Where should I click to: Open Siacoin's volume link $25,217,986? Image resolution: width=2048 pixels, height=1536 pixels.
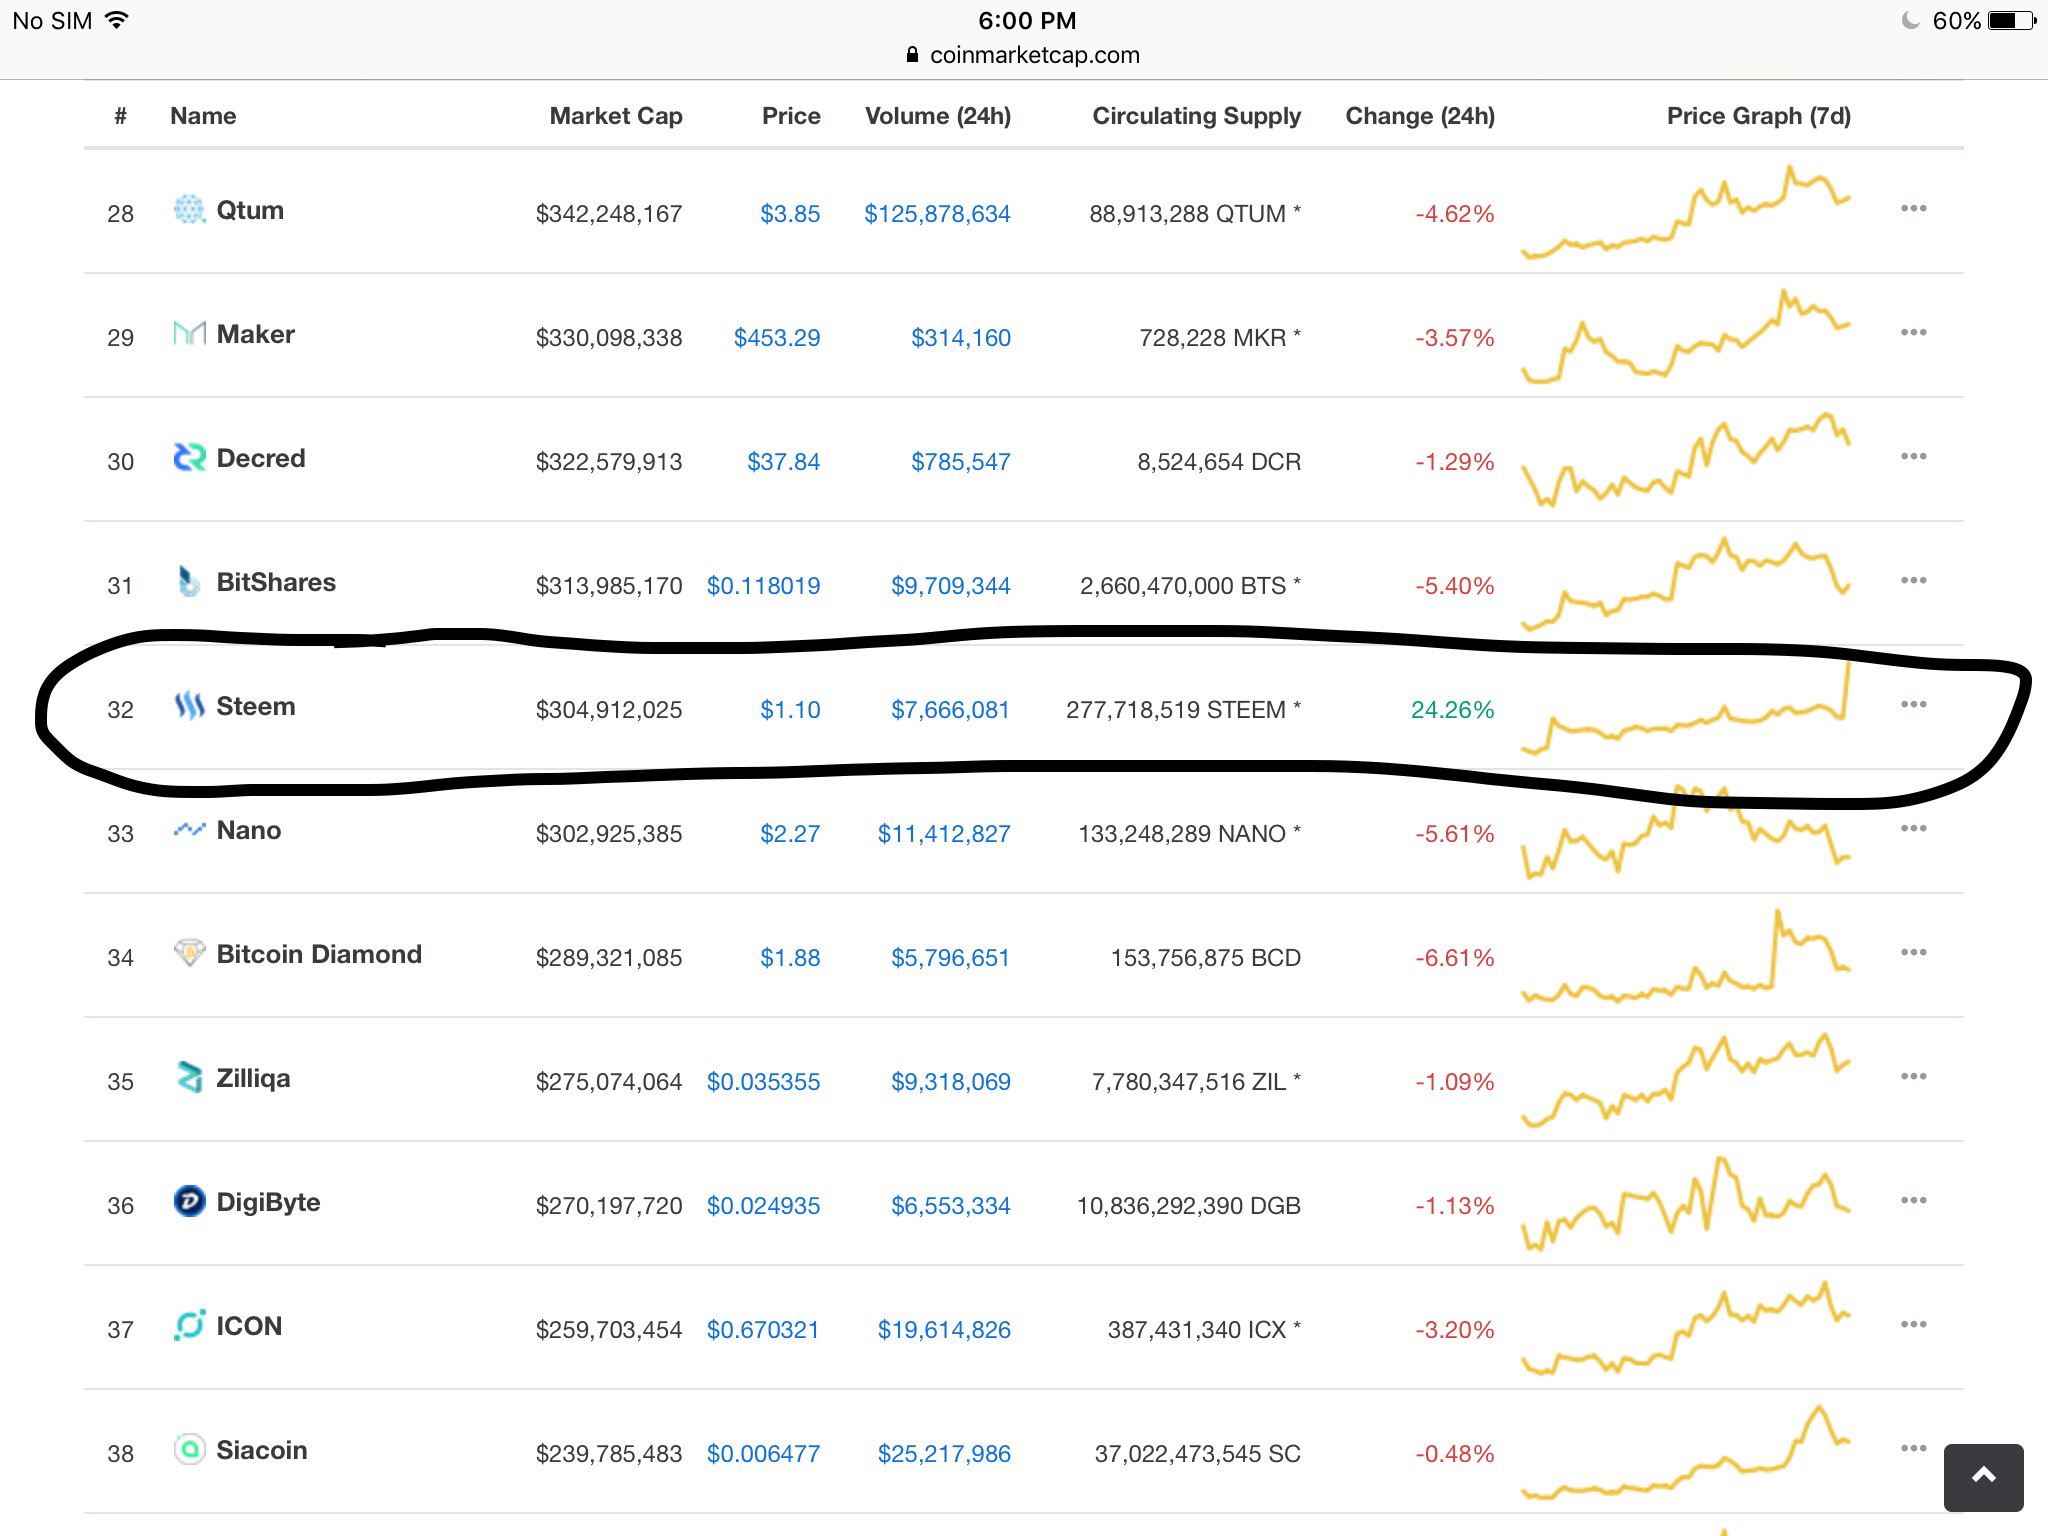click(x=943, y=1454)
